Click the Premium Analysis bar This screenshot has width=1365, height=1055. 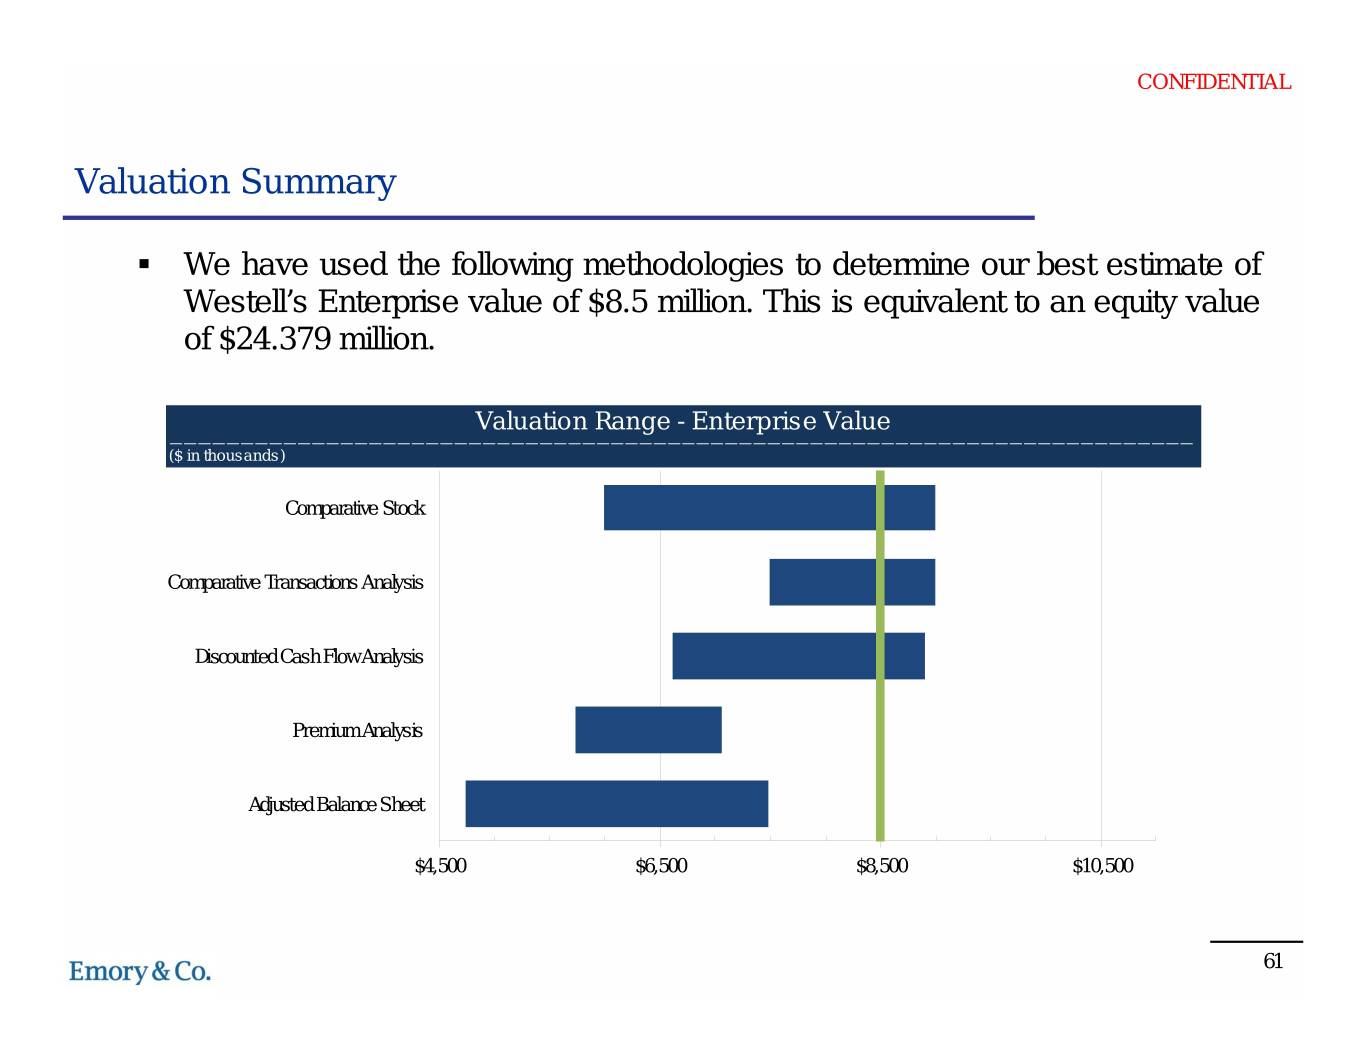648,730
